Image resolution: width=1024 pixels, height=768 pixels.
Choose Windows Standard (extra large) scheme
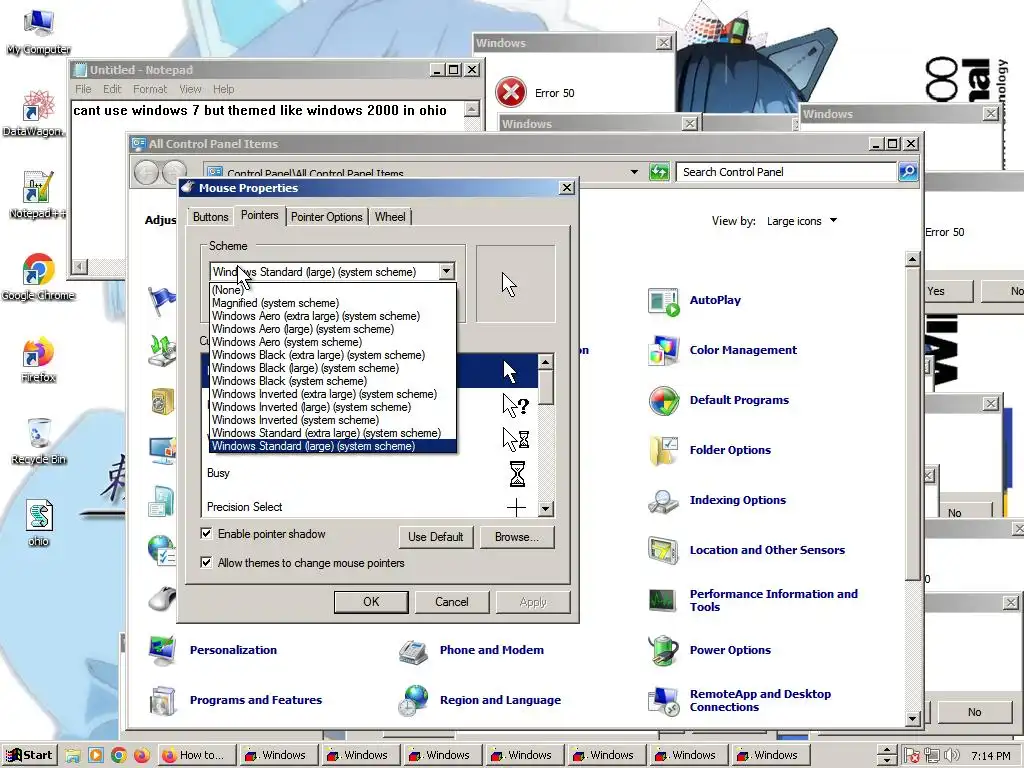(332, 433)
